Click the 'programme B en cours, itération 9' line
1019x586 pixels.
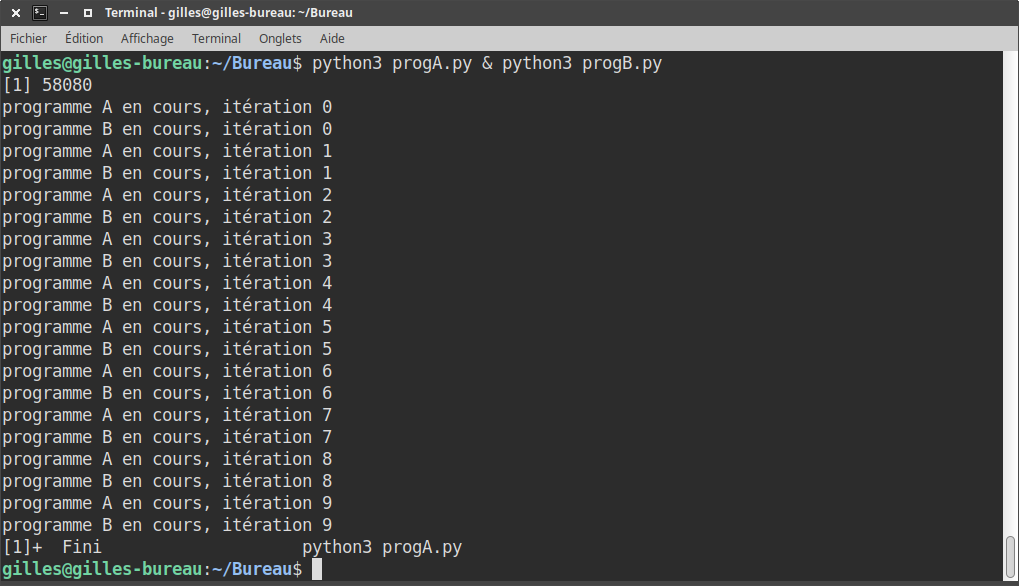(x=167, y=525)
